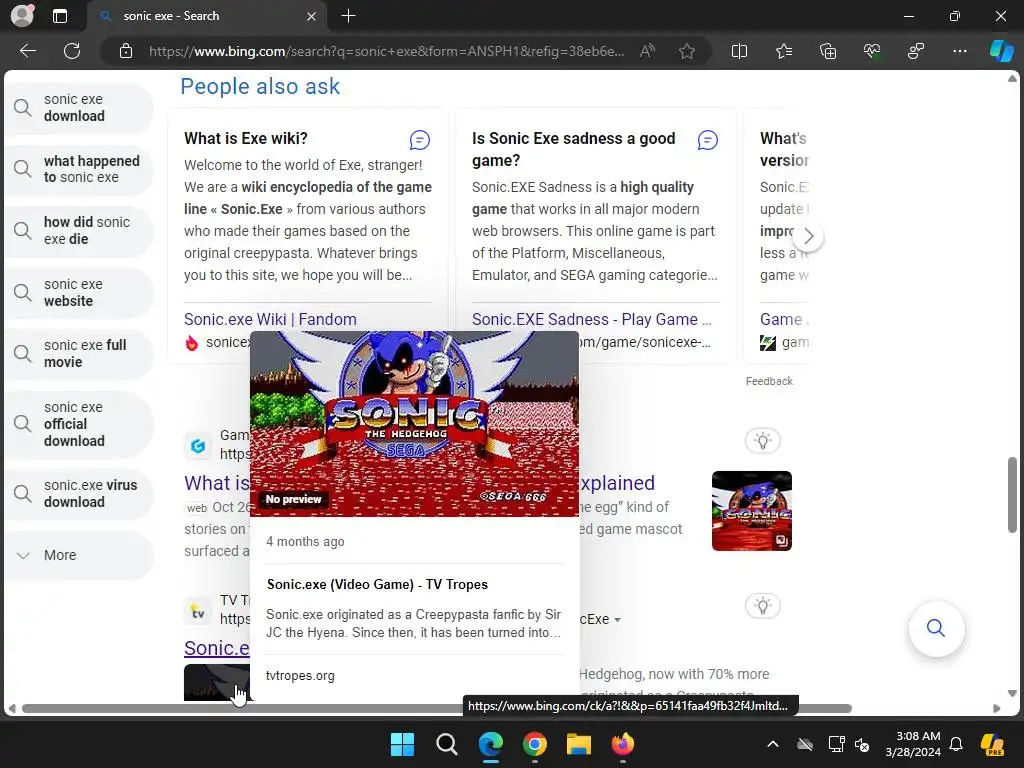Click the Feedback link

point(769,381)
